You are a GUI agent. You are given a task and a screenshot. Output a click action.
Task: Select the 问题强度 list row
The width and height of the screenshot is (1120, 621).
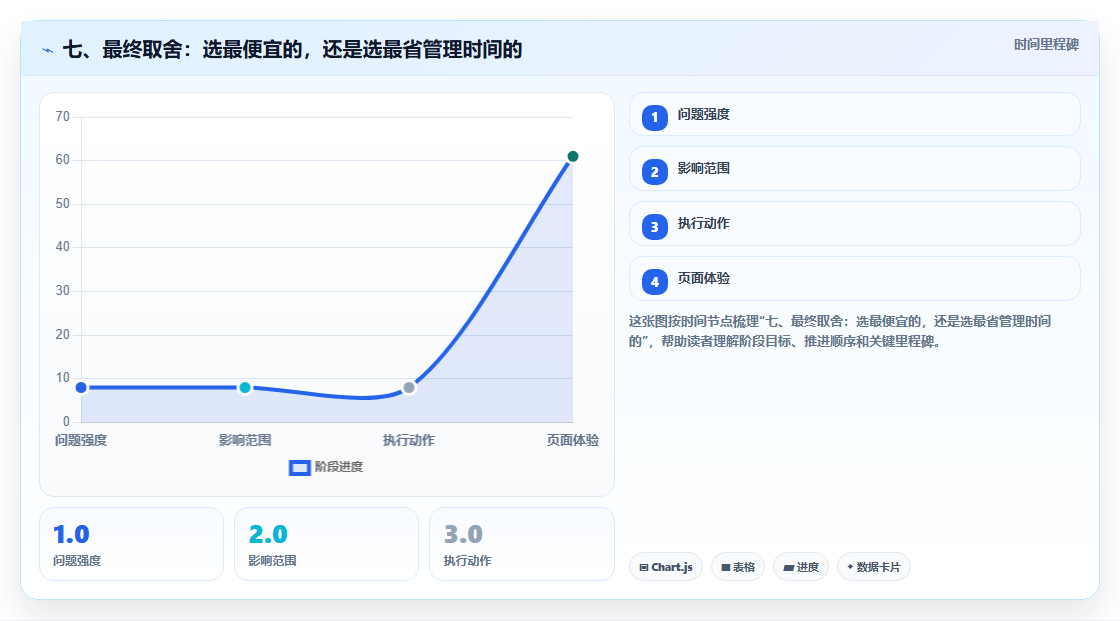click(854, 114)
